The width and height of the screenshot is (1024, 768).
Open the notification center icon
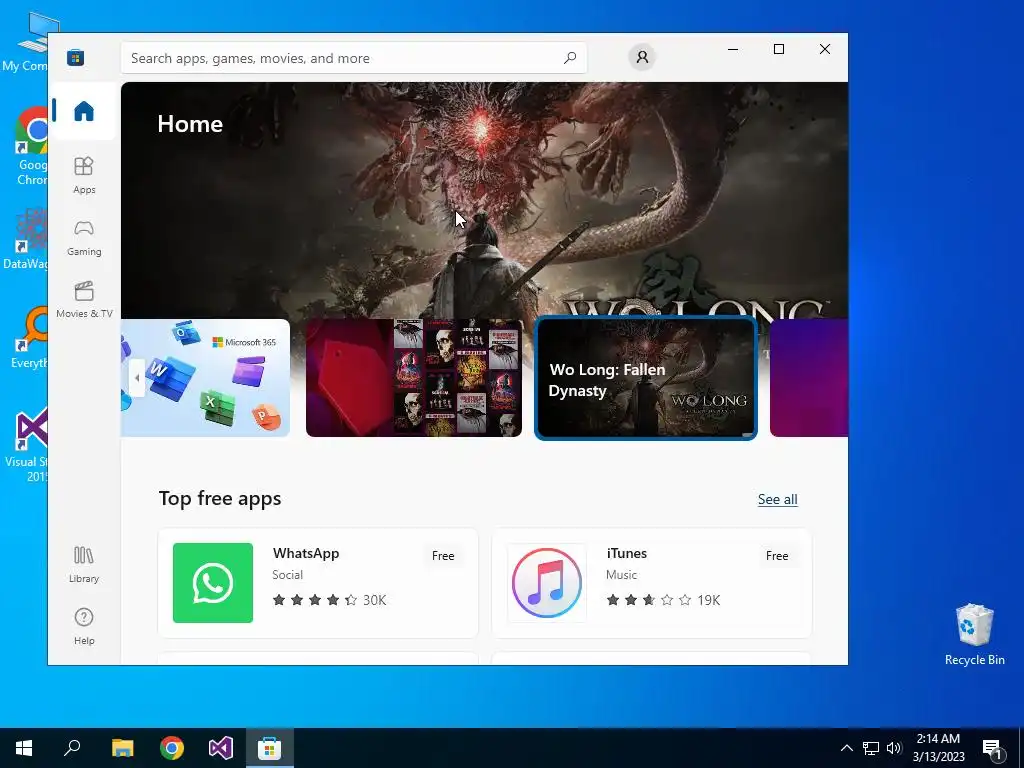tap(992, 748)
